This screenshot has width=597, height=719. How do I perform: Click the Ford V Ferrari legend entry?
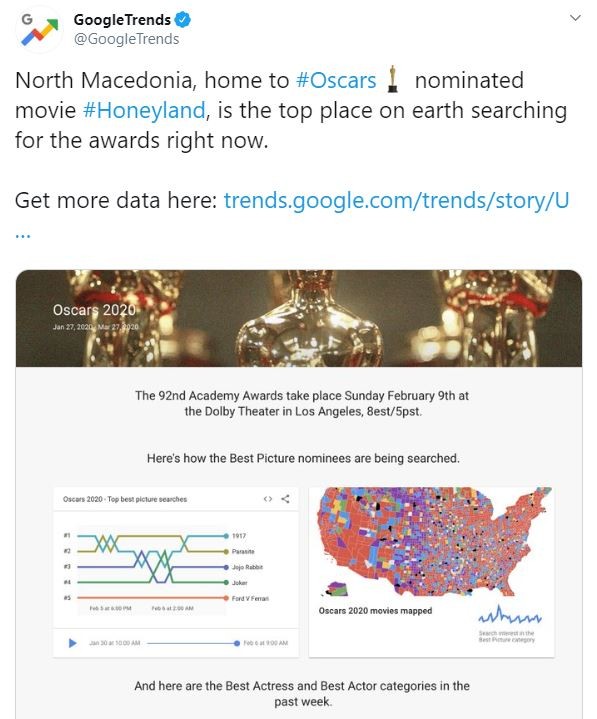pos(250,598)
